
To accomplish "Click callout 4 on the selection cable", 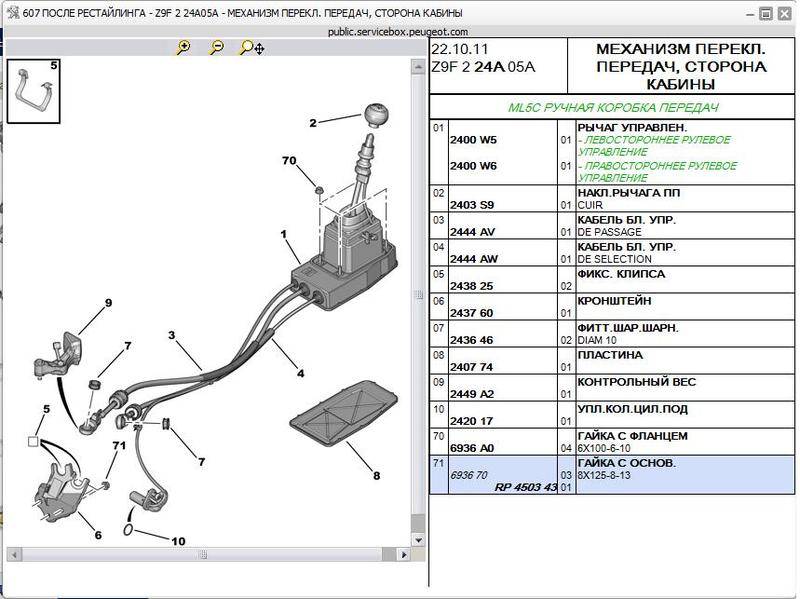I will (x=300, y=374).
